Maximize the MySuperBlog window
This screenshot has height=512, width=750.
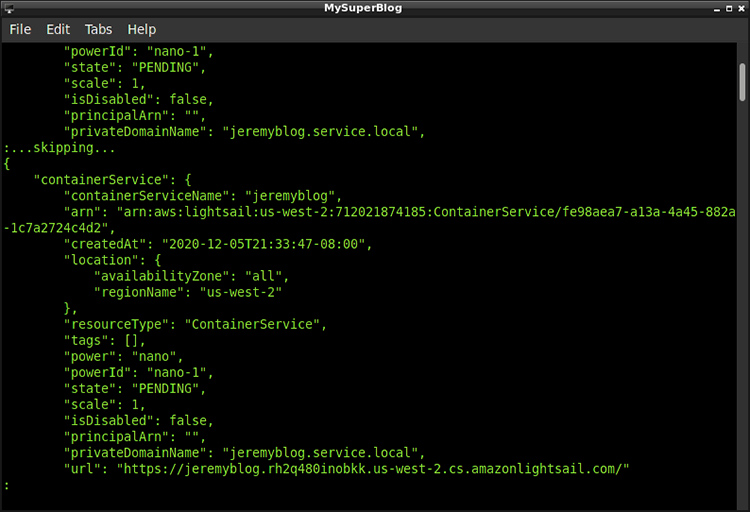pos(729,9)
